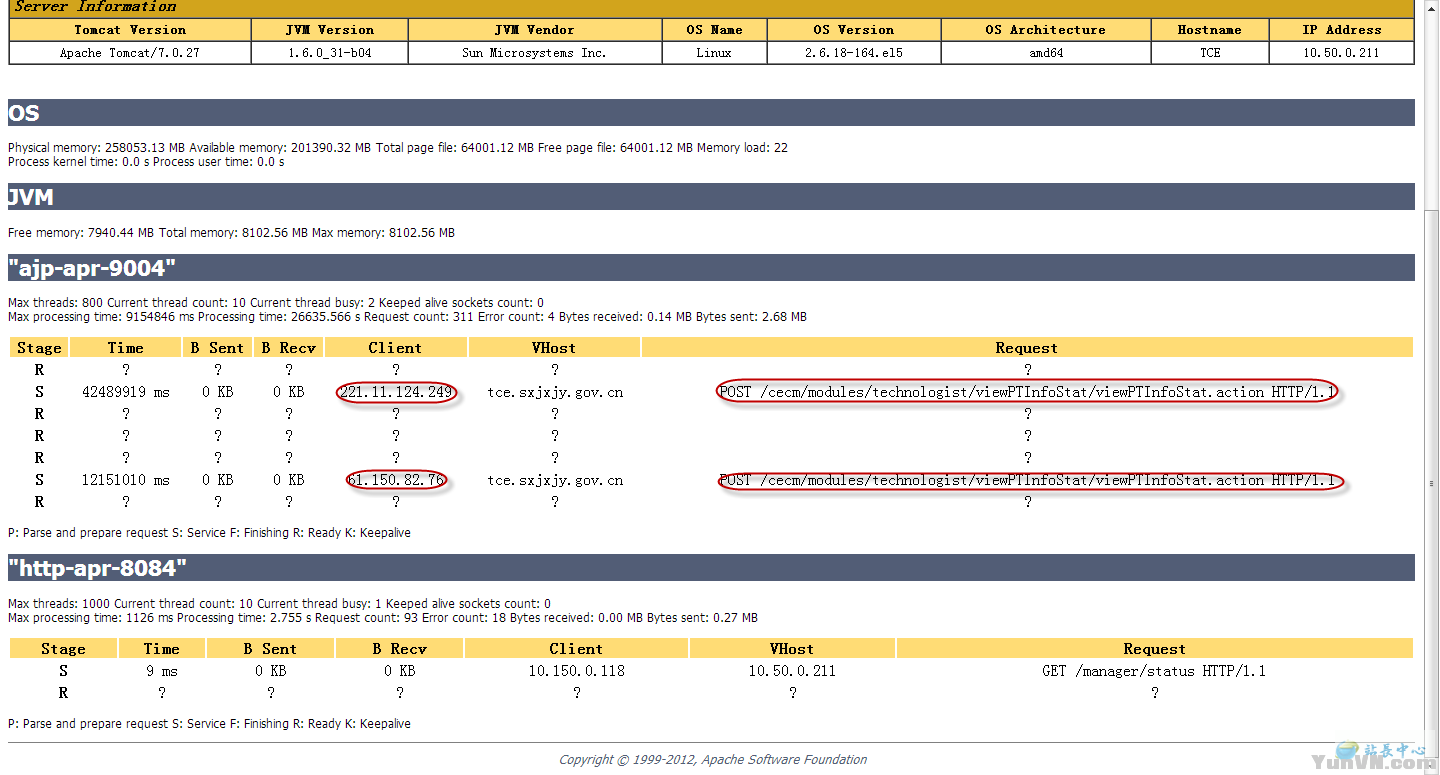The height and width of the screenshot is (775, 1440).
Task: Select 10.50.0.211 in the Server Information table
Action: pos(1341,53)
